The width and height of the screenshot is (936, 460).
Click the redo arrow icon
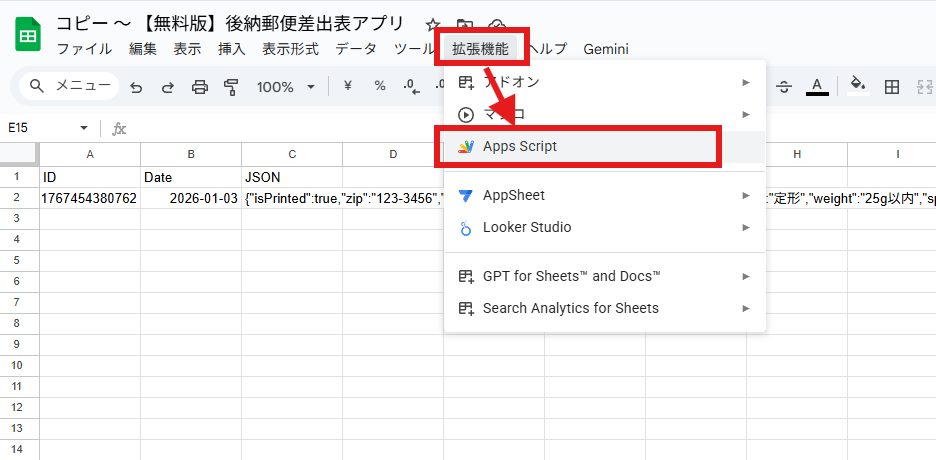click(167, 87)
